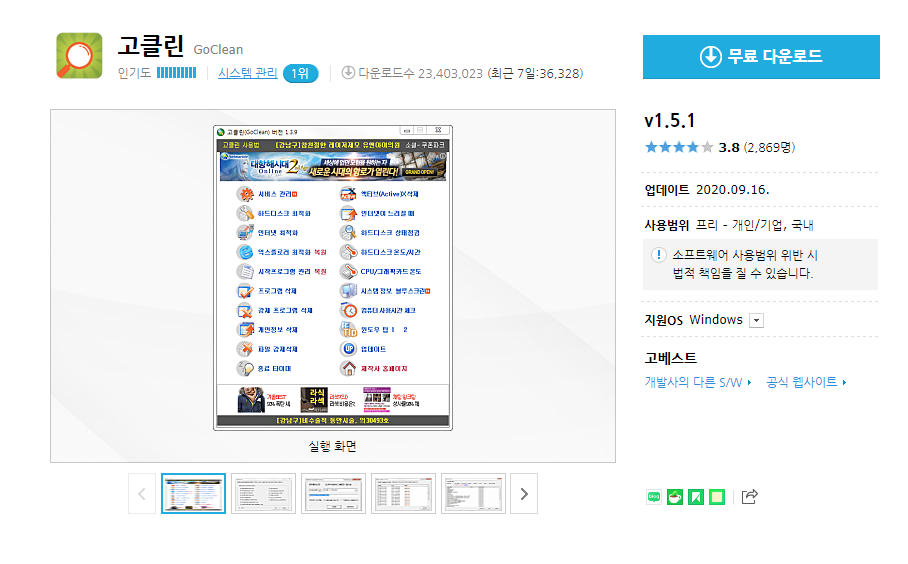Click the 종료 타이머 lightbulb icon in preview

point(246,368)
